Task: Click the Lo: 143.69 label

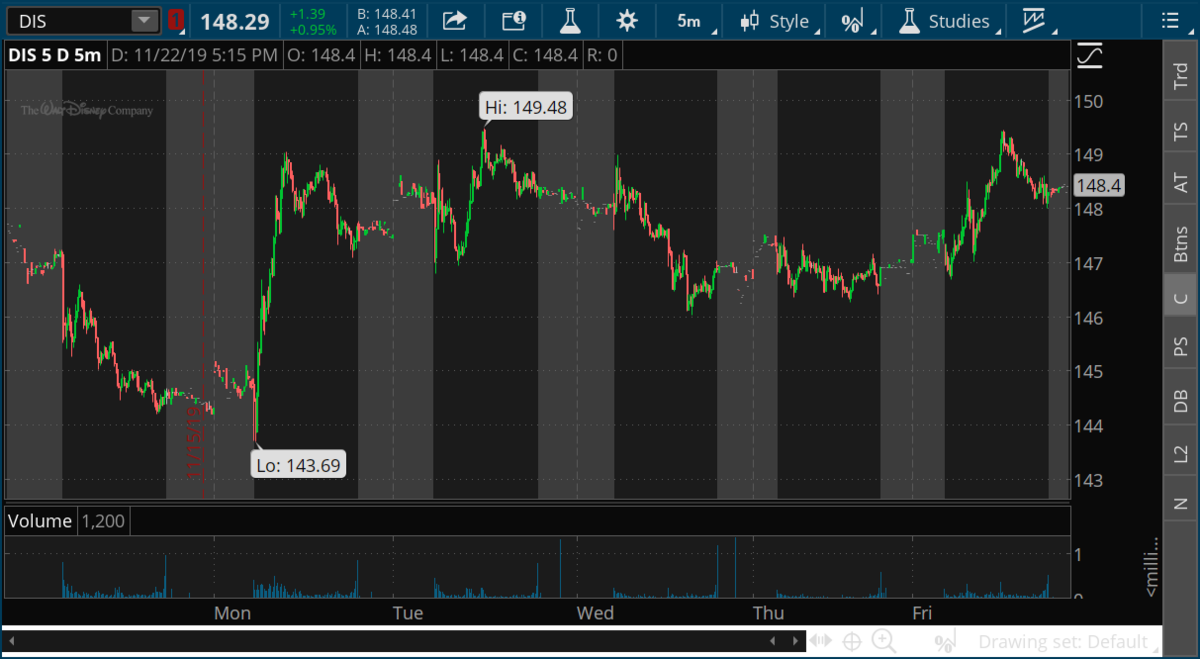Action: tap(298, 465)
